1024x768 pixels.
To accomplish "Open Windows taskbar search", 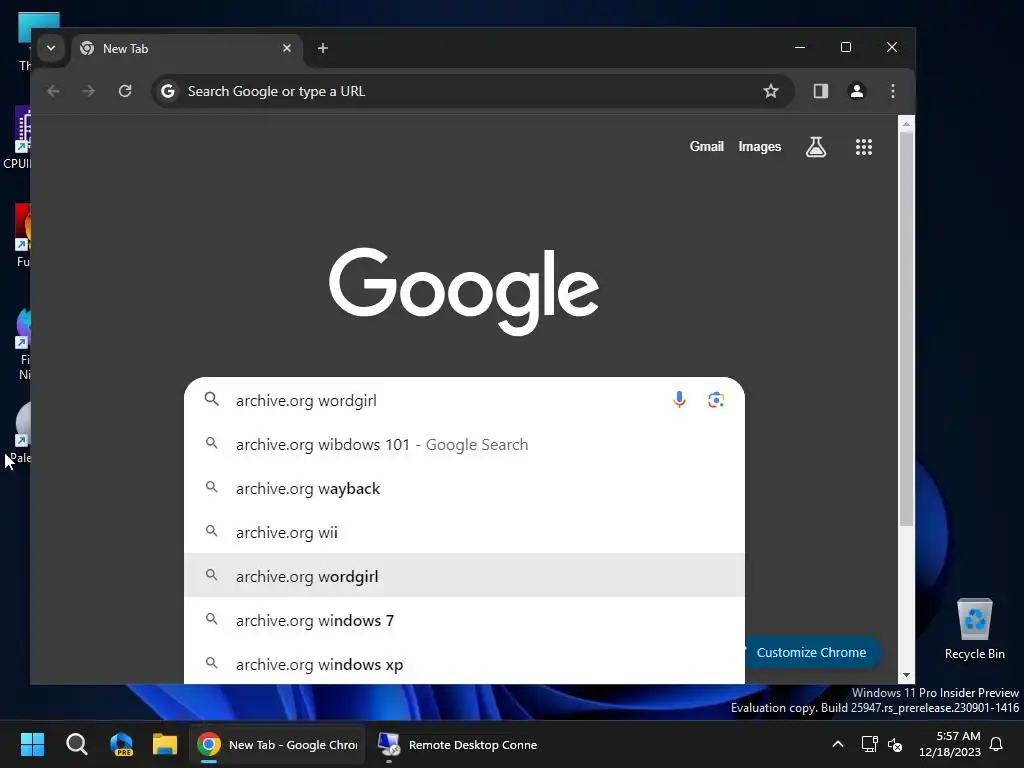I will coord(76,744).
